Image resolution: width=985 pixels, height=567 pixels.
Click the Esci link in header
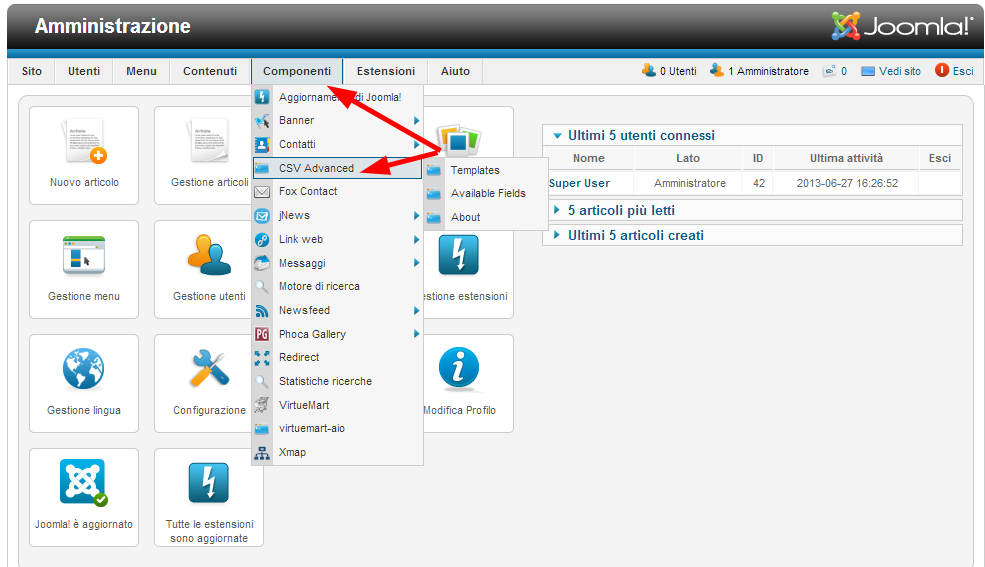point(963,71)
